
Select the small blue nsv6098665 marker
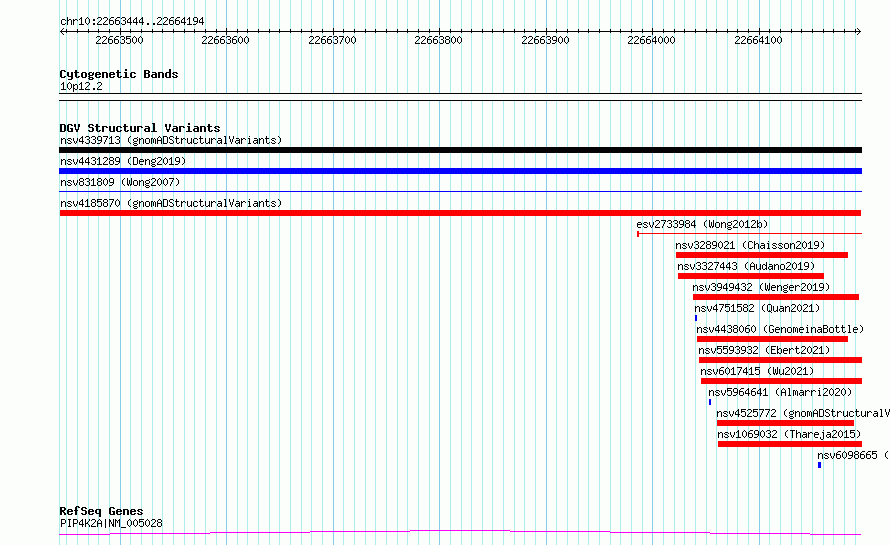point(819,465)
